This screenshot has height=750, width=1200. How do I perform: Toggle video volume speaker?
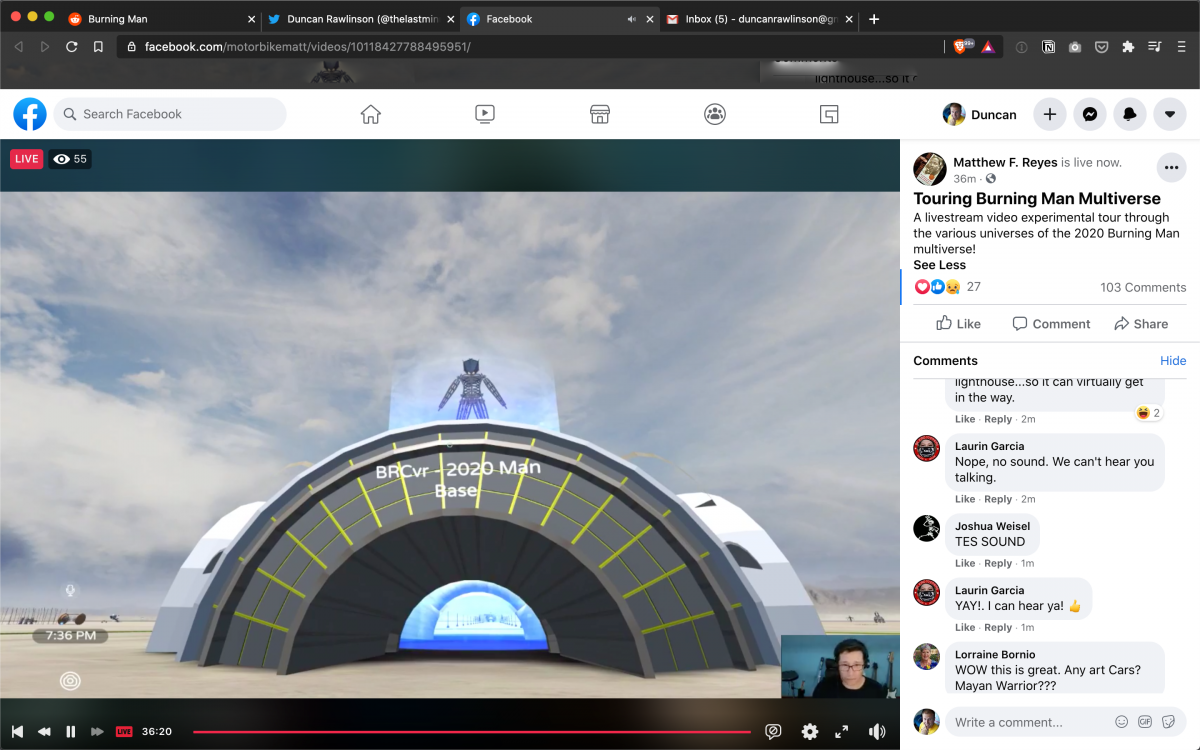click(x=877, y=731)
